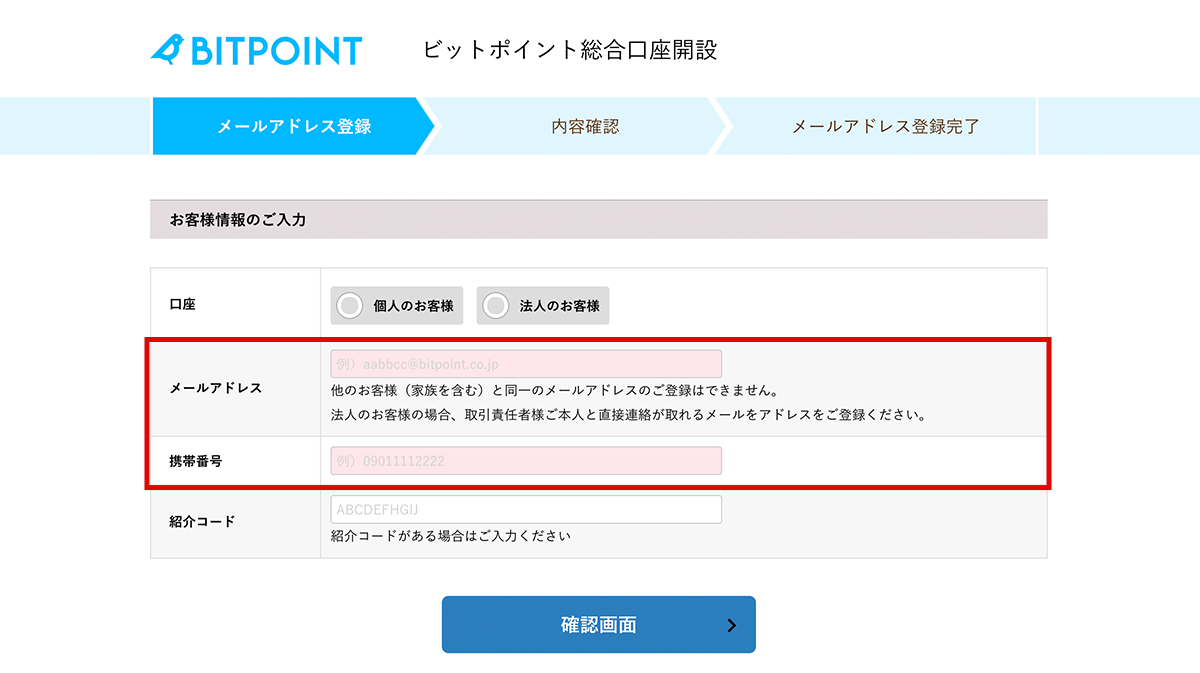The width and height of the screenshot is (1200, 673).
Task: Click the 紹介コードがある場合はご入力ください hint text
Action: tap(451, 536)
